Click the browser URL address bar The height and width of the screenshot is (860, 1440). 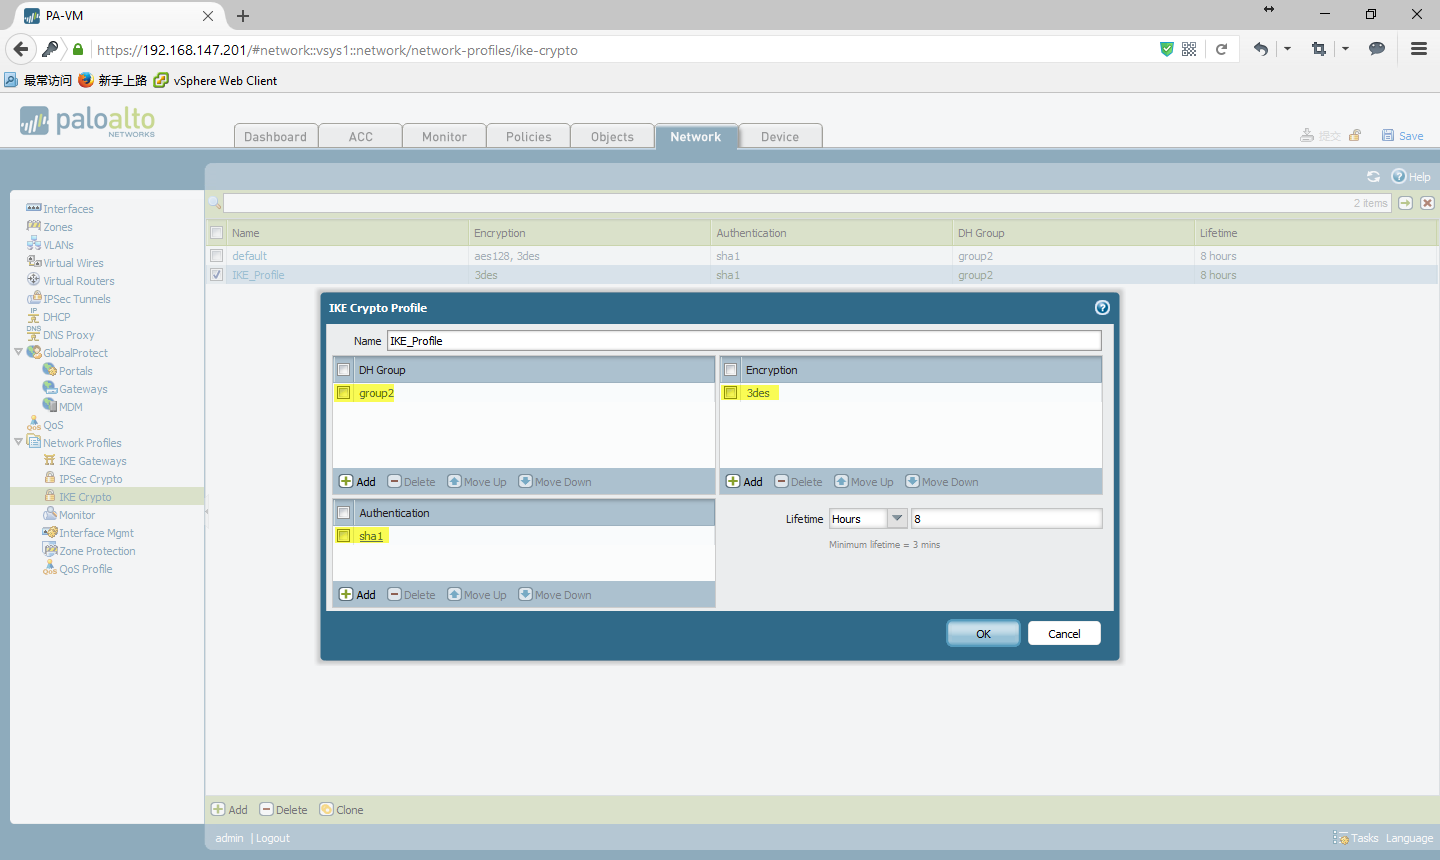[x=620, y=50]
